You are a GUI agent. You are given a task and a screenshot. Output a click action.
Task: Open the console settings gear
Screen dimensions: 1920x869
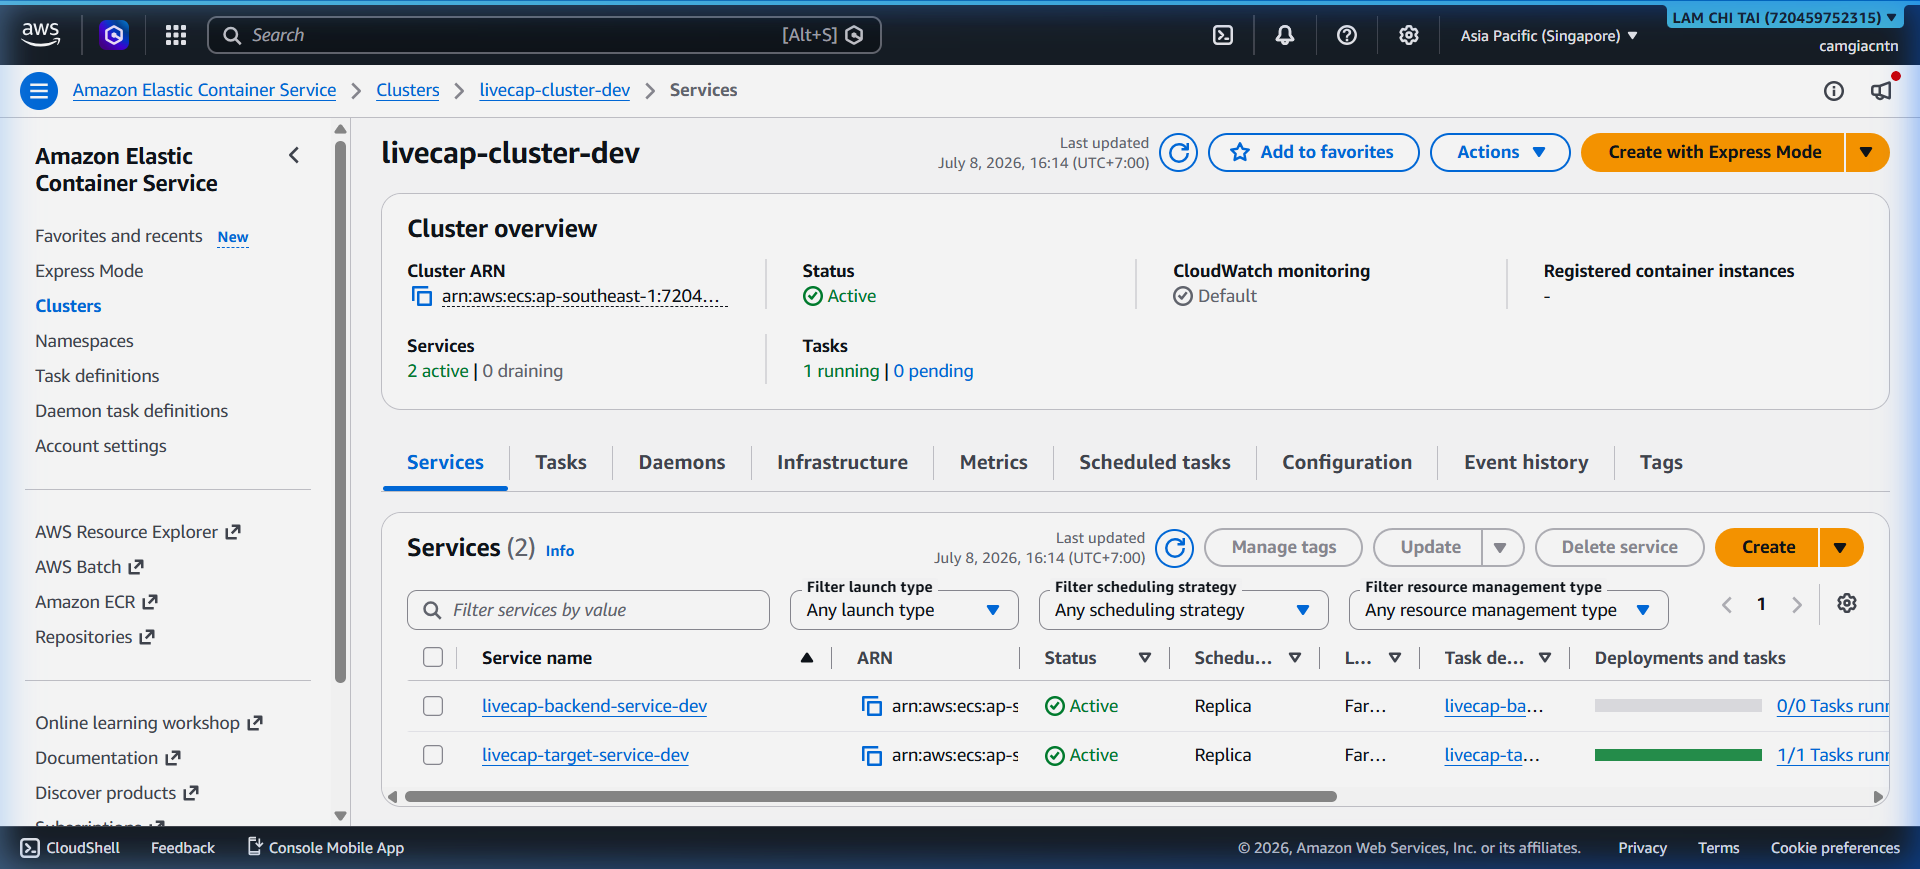coord(1409,35)
